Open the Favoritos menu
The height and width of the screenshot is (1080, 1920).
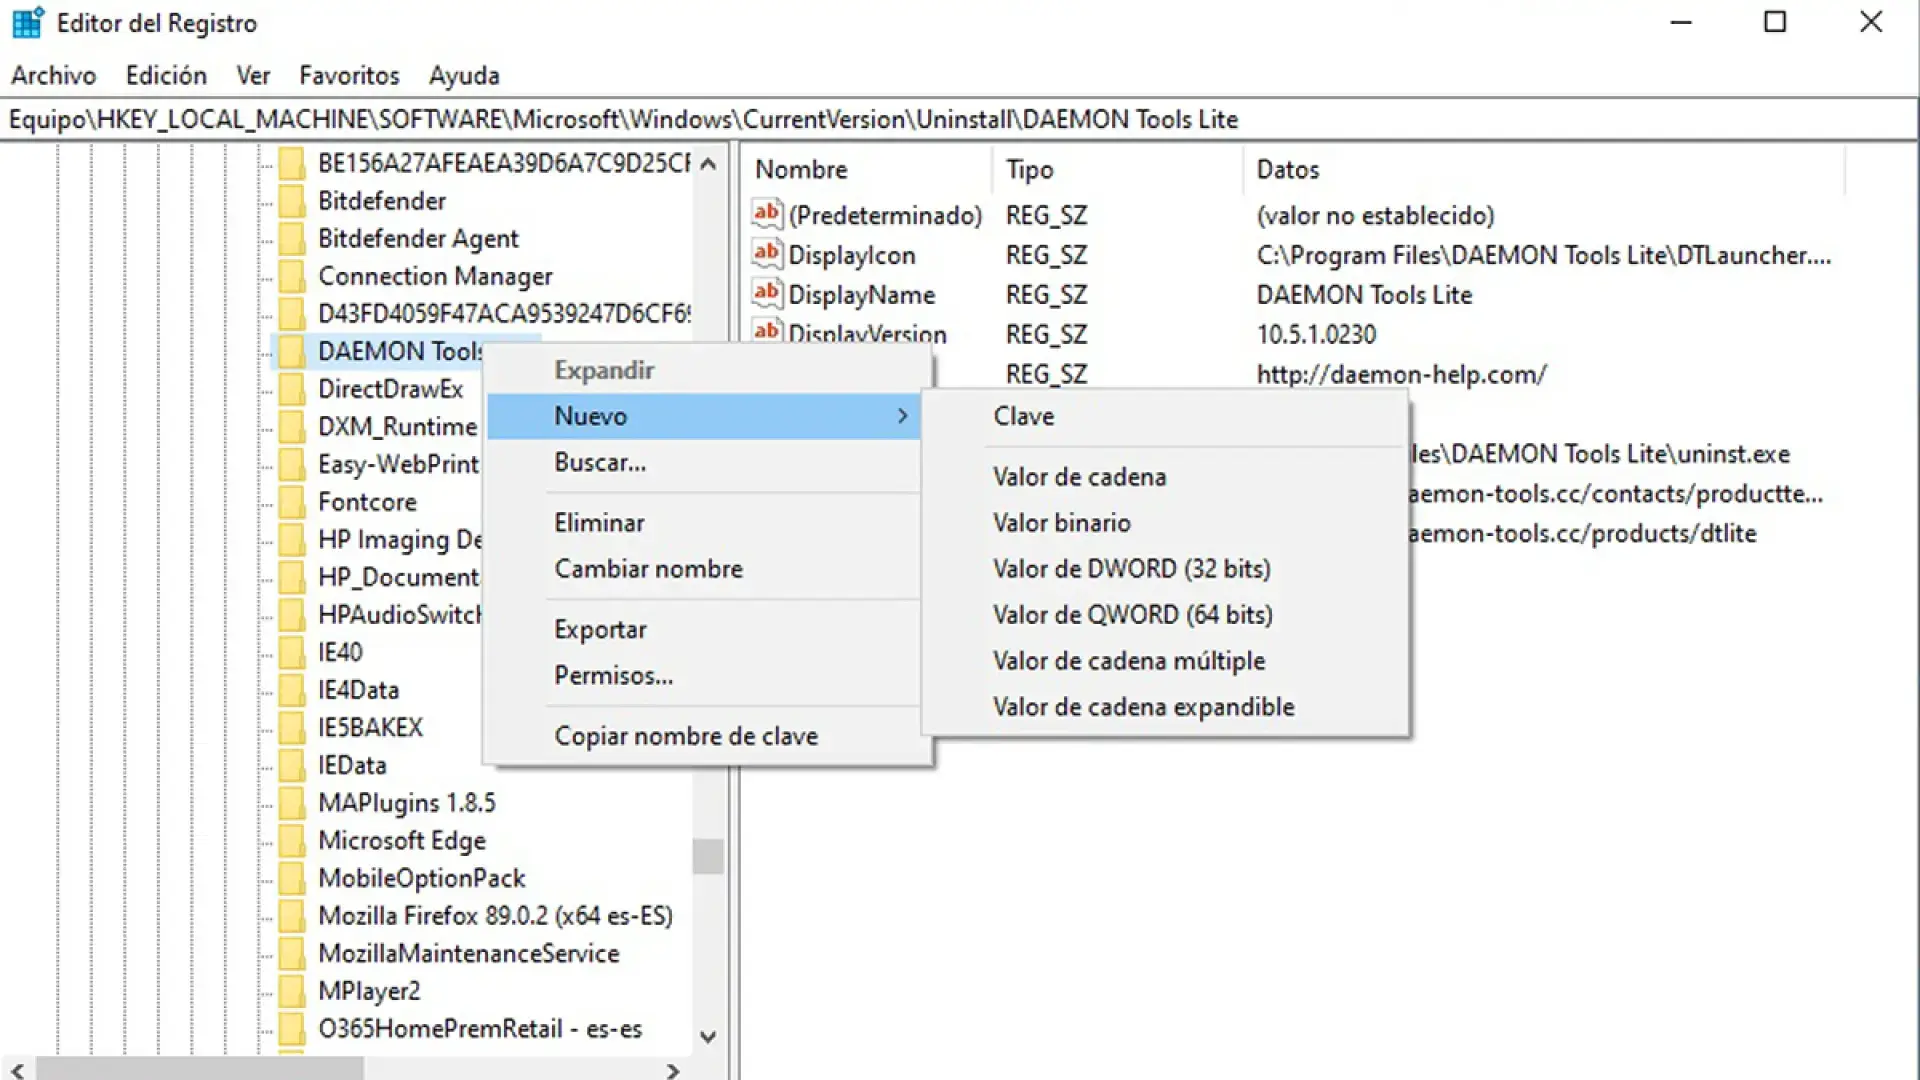click(348, 75)
